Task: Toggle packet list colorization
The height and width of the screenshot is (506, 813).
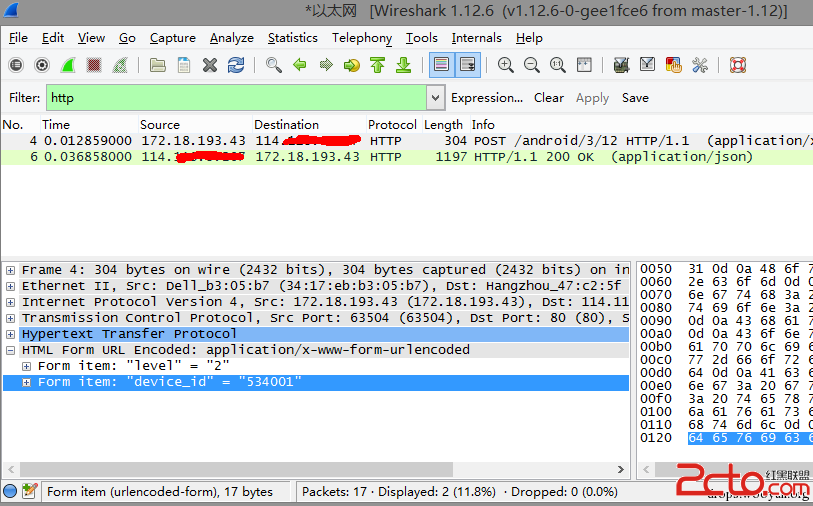Action: tap(442, 65)
